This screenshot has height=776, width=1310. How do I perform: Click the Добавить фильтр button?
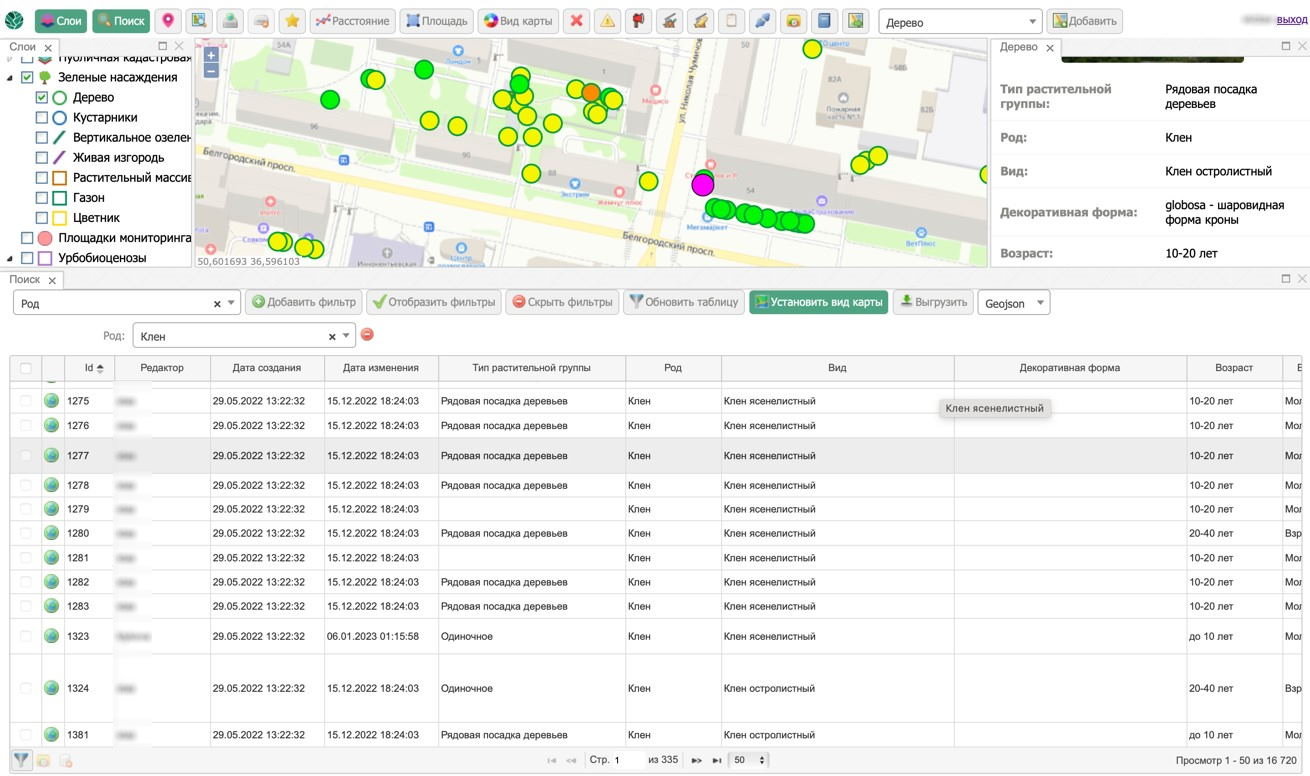(303, 302)
